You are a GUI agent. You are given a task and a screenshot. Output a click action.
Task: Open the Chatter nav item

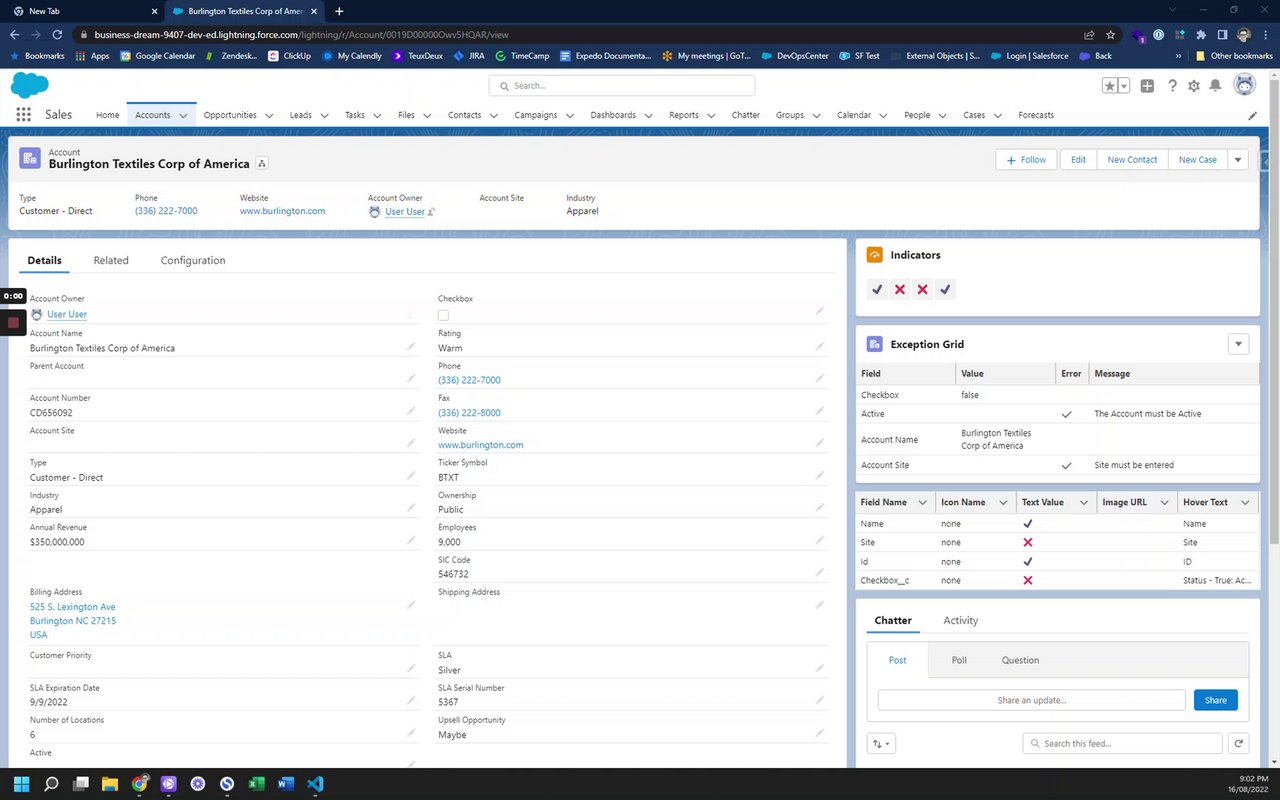(746, 115)
